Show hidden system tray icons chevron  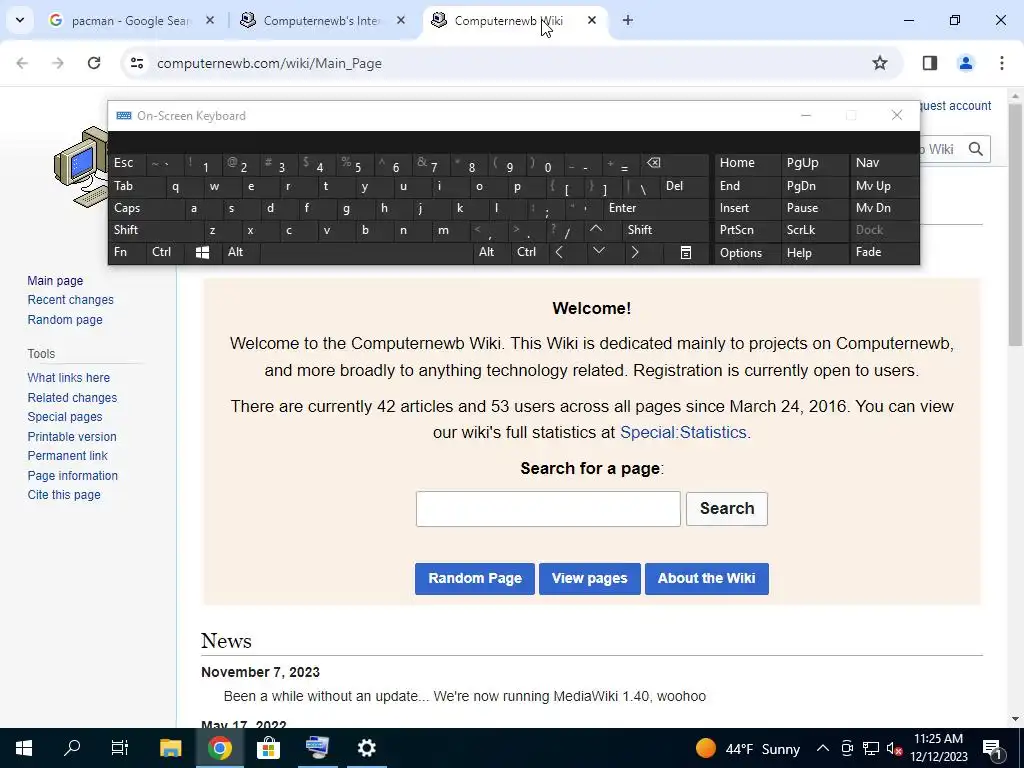click(823, 748)
